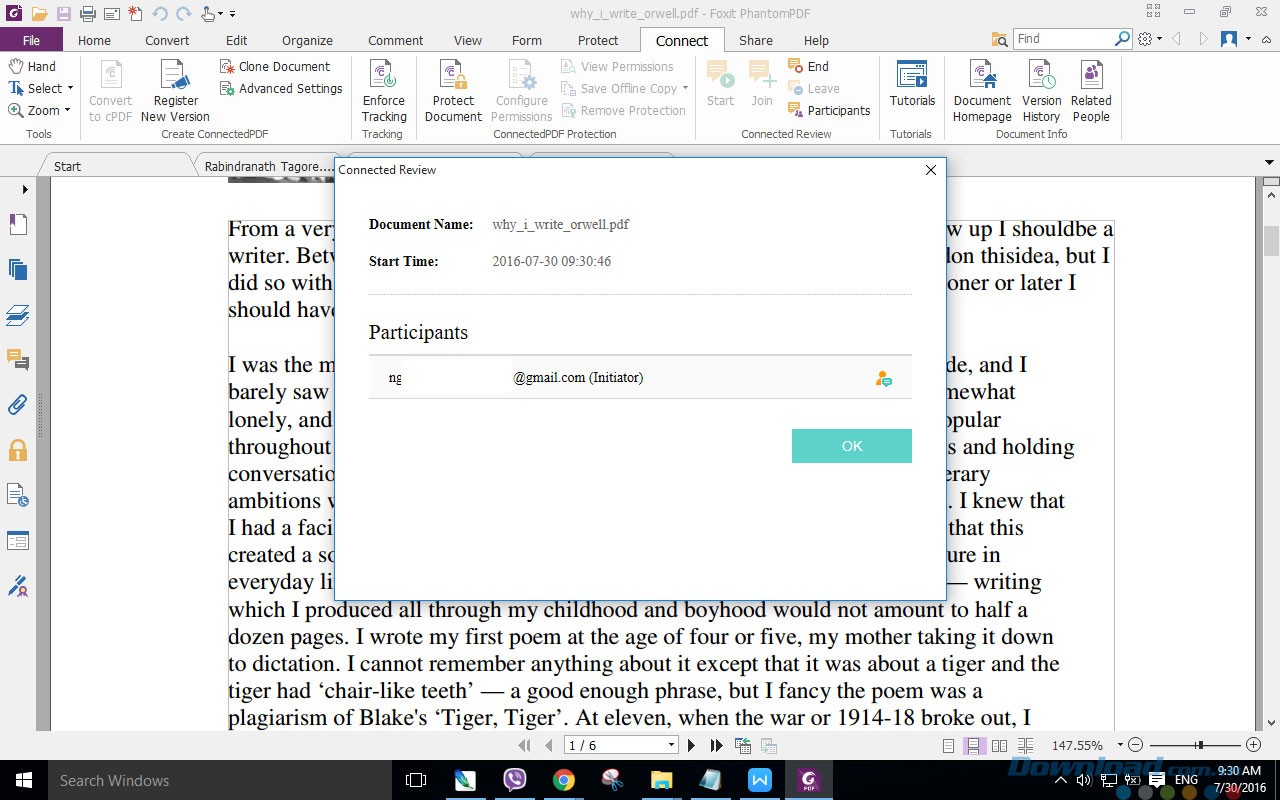The height and width of the screenshot is (800, 1280).
Task: Click the Protect Document icon
Action: [453, 78]
